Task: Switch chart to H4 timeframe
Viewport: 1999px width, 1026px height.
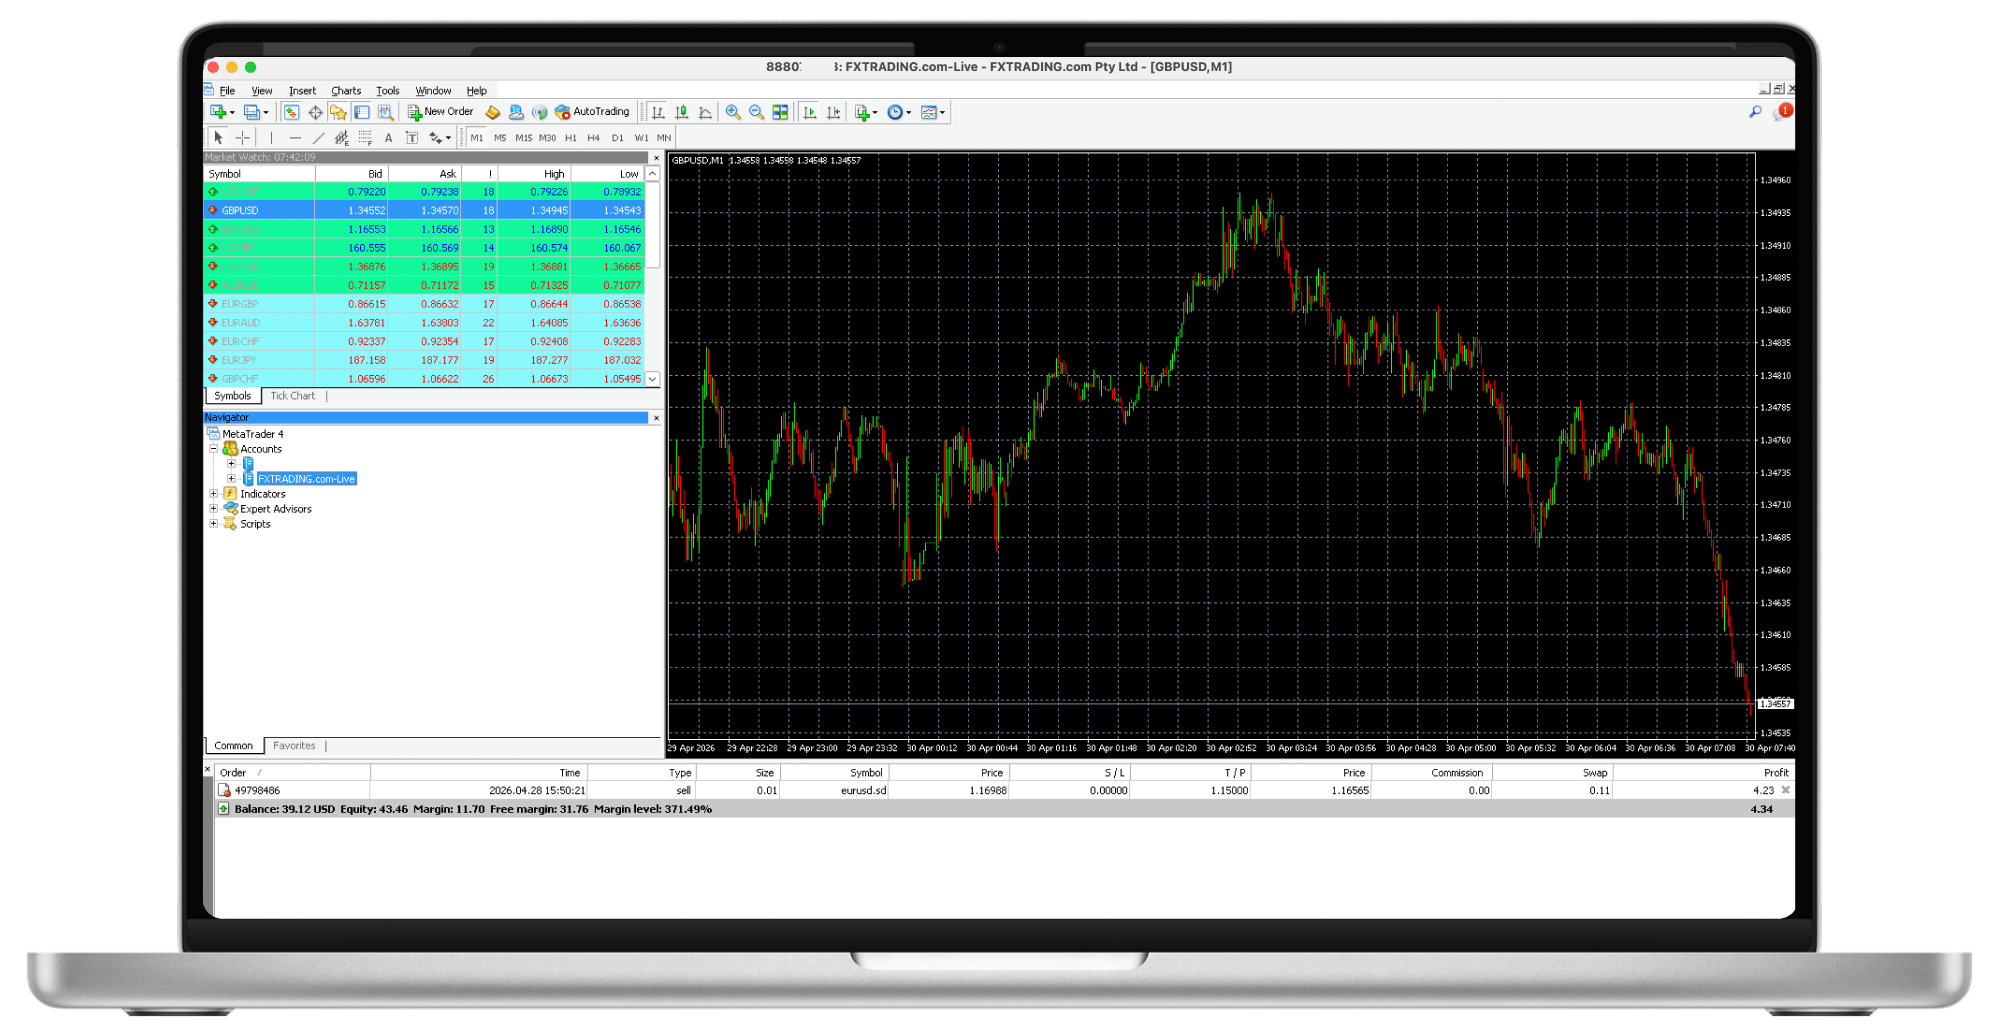Action: pos(594,138)
